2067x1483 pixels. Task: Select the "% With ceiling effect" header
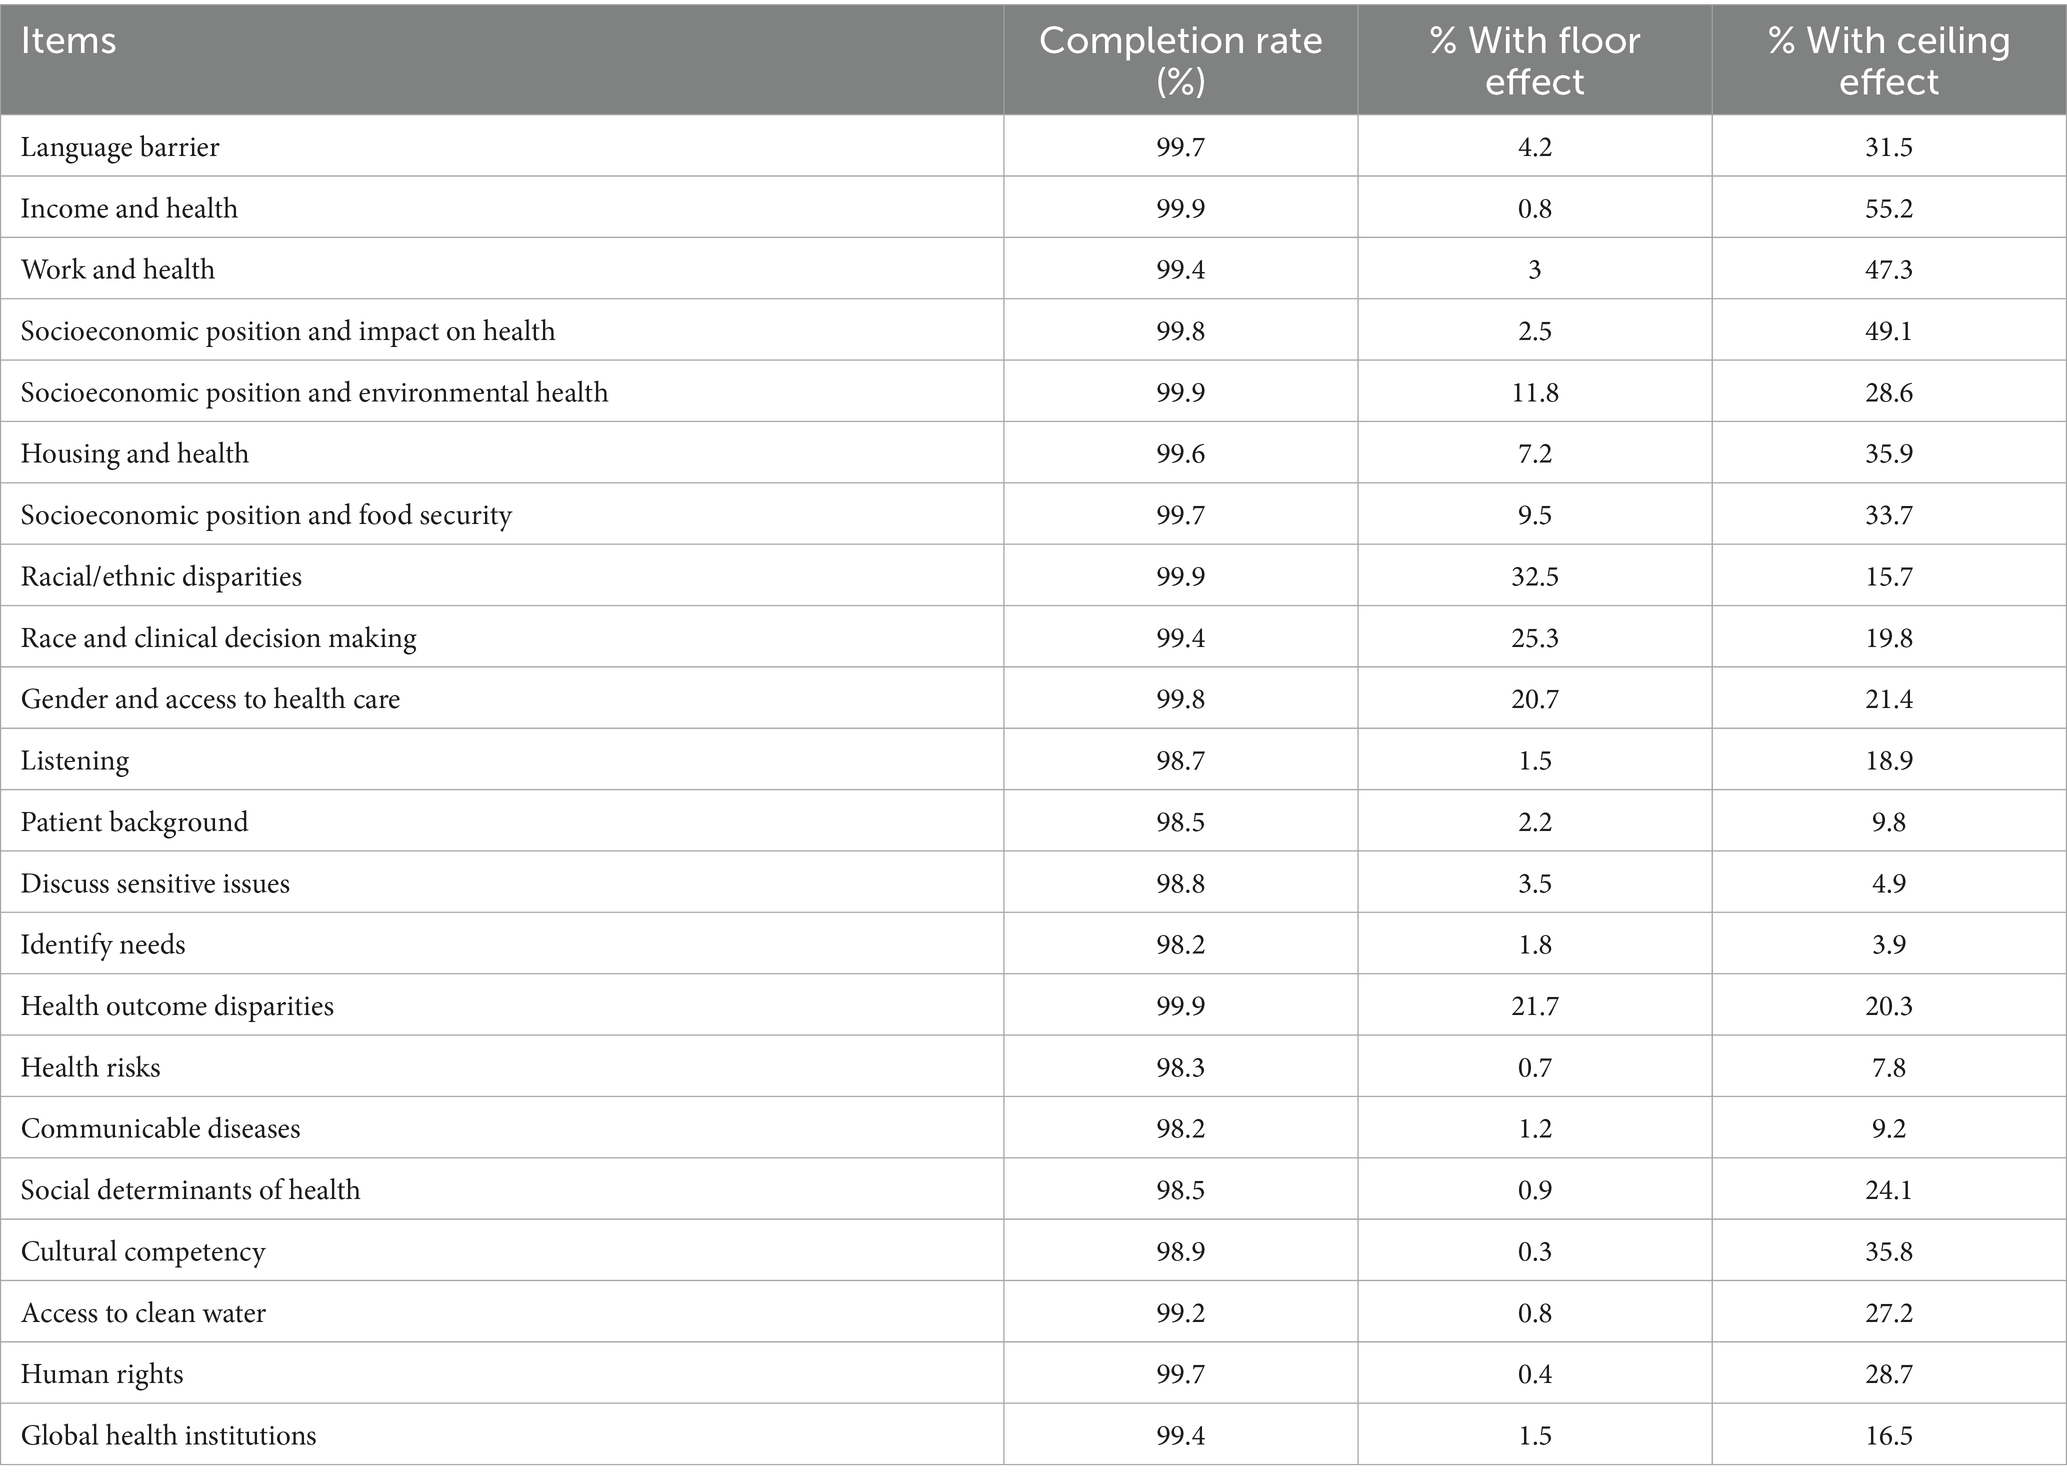pyautogui.click(x=1888, y=60)
